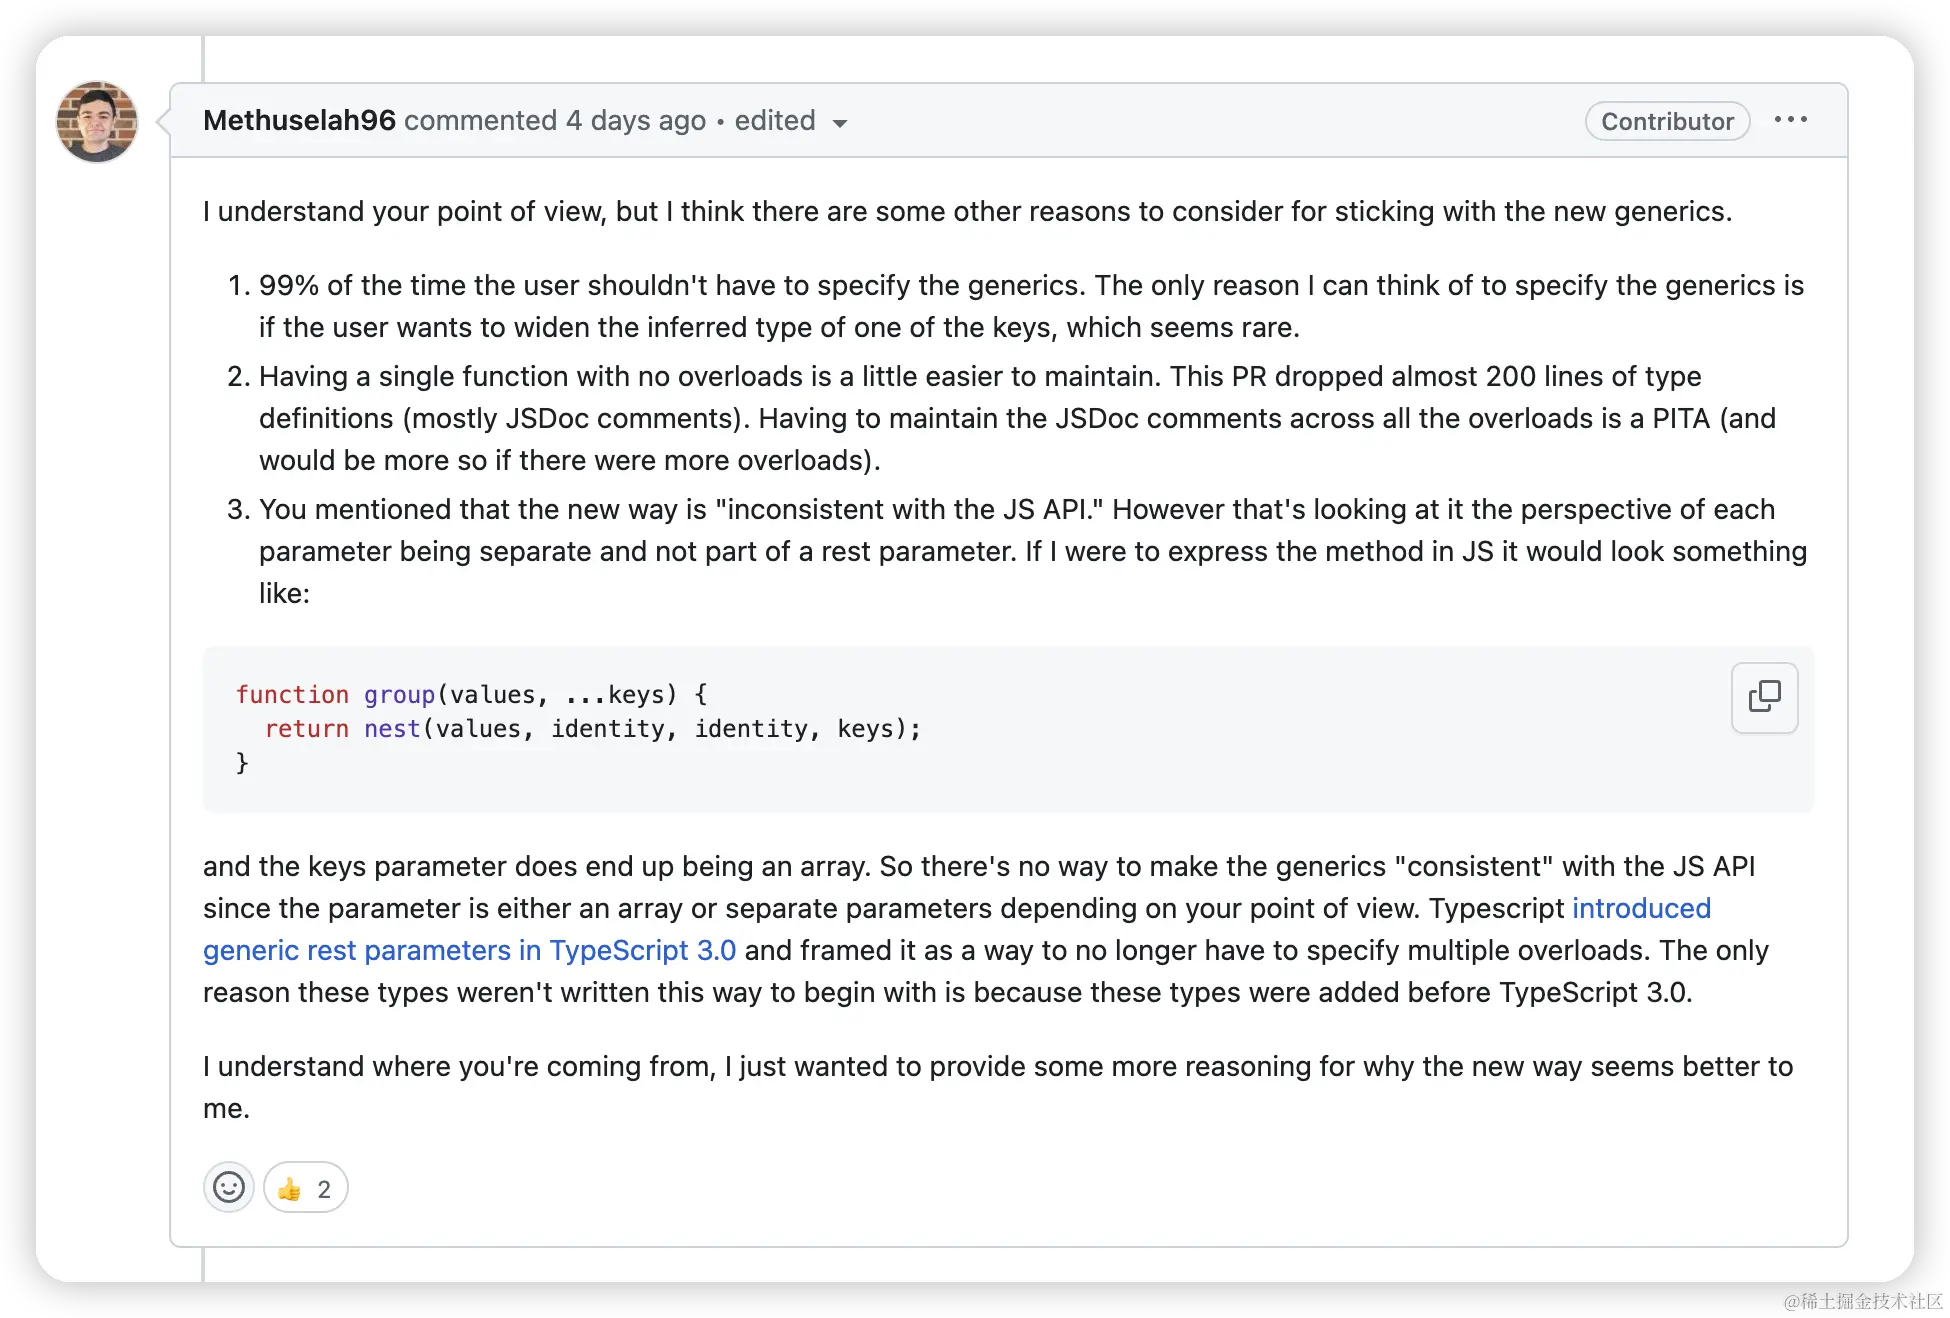
Task: Open the "edited" history dropdown
Action: coord(775,121)
